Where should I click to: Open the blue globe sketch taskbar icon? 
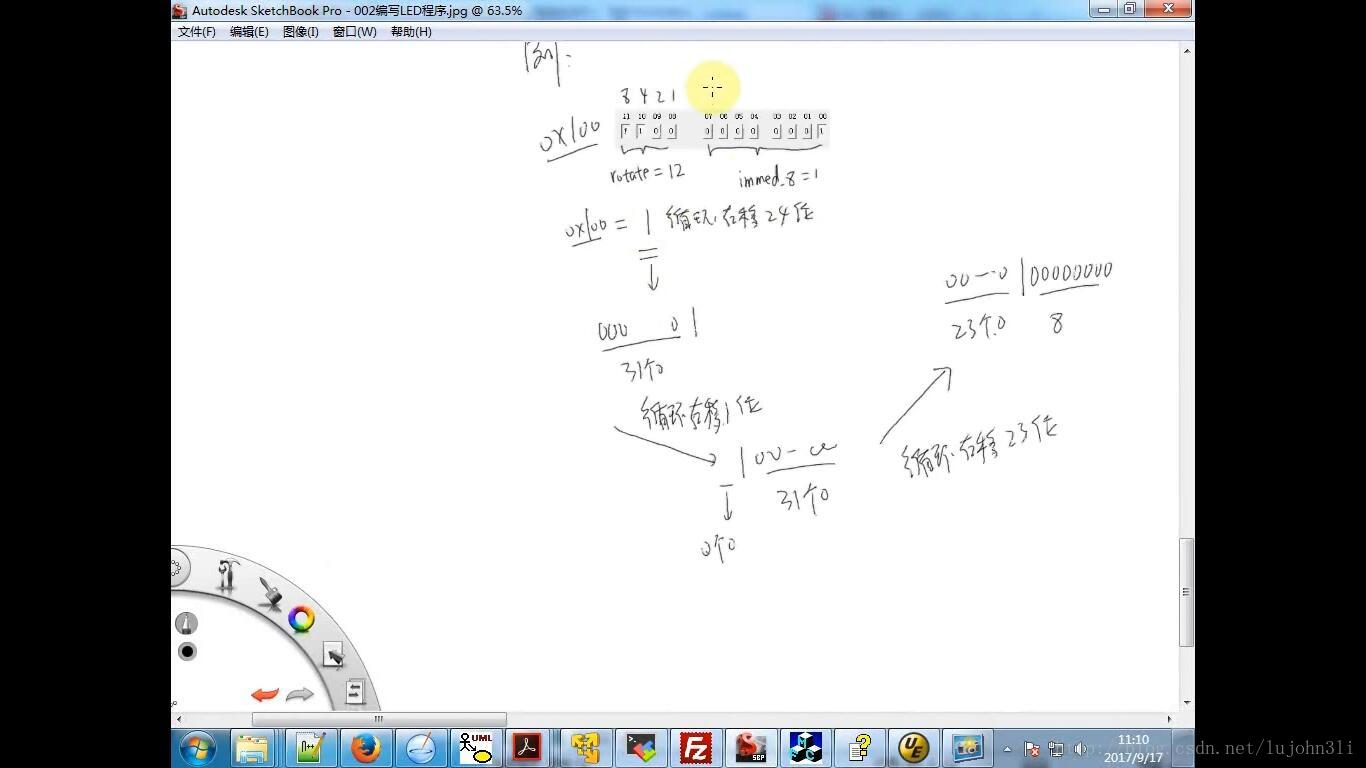(x=420, y=748)
